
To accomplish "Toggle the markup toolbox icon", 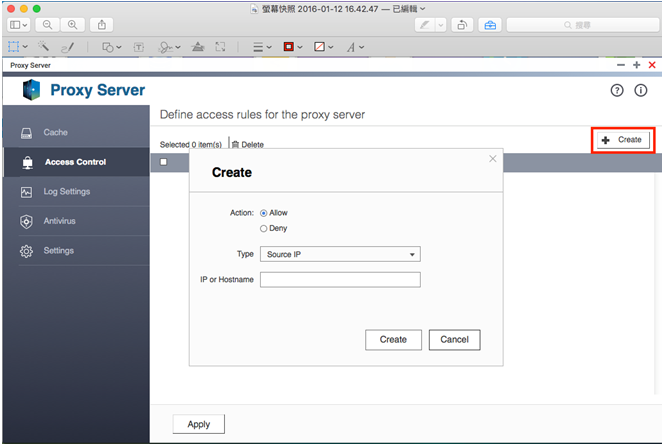I will (x=490, y=24).
